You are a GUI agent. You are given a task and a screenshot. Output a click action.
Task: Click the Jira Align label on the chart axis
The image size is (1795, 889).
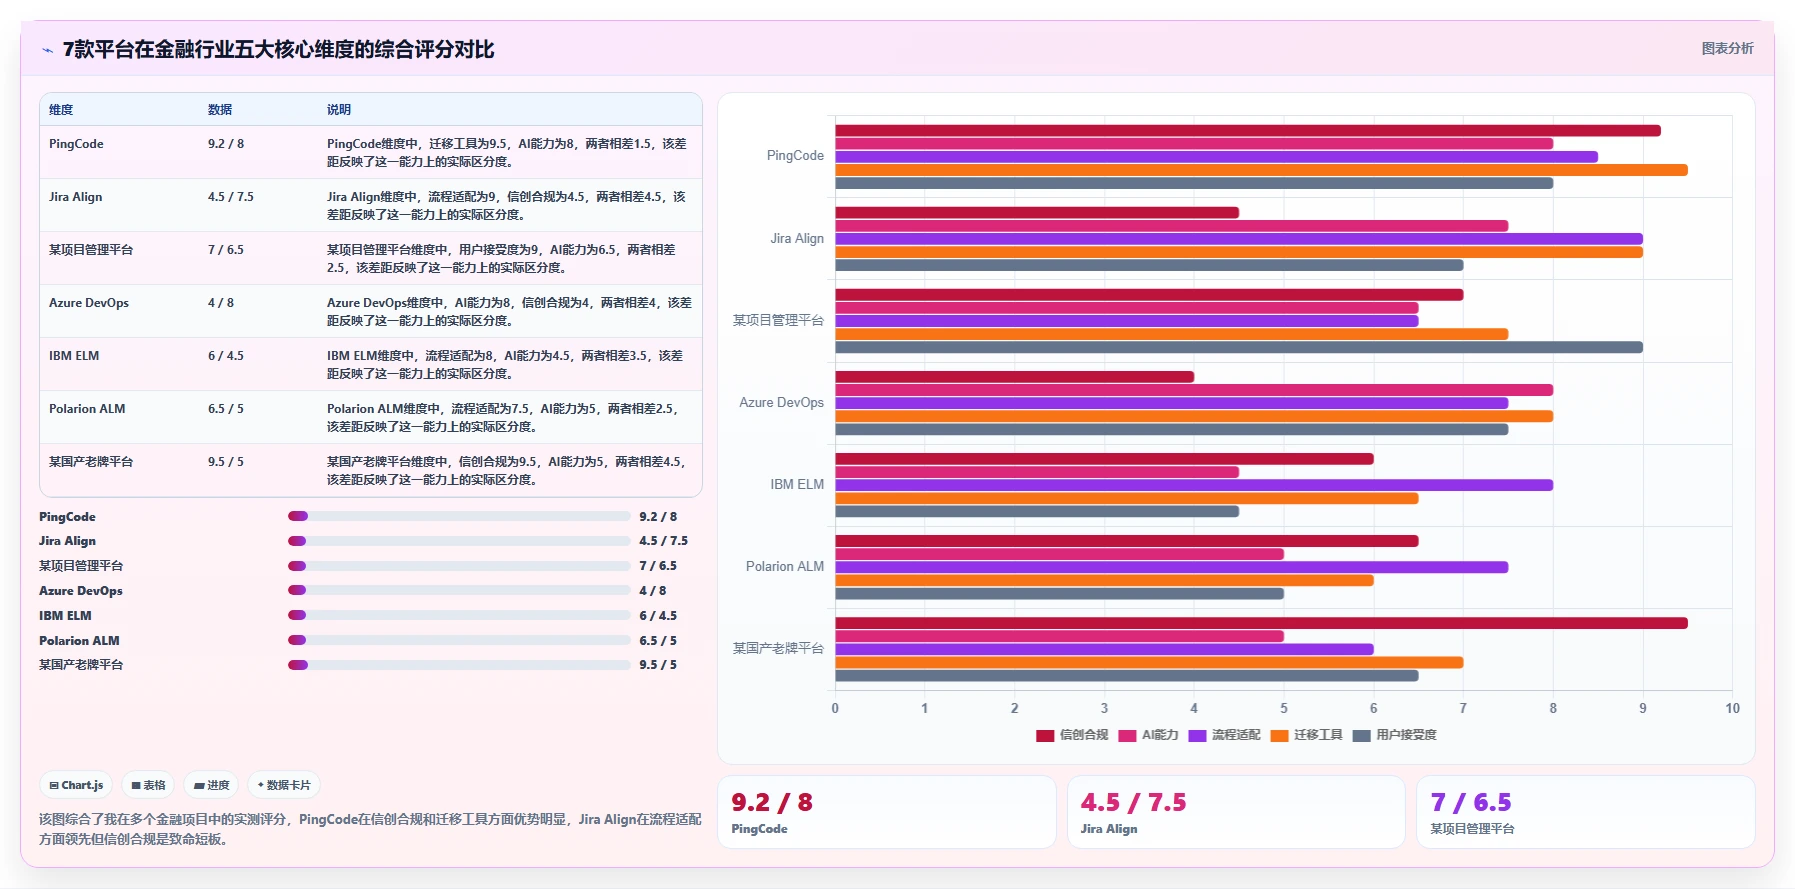(797, 239)
